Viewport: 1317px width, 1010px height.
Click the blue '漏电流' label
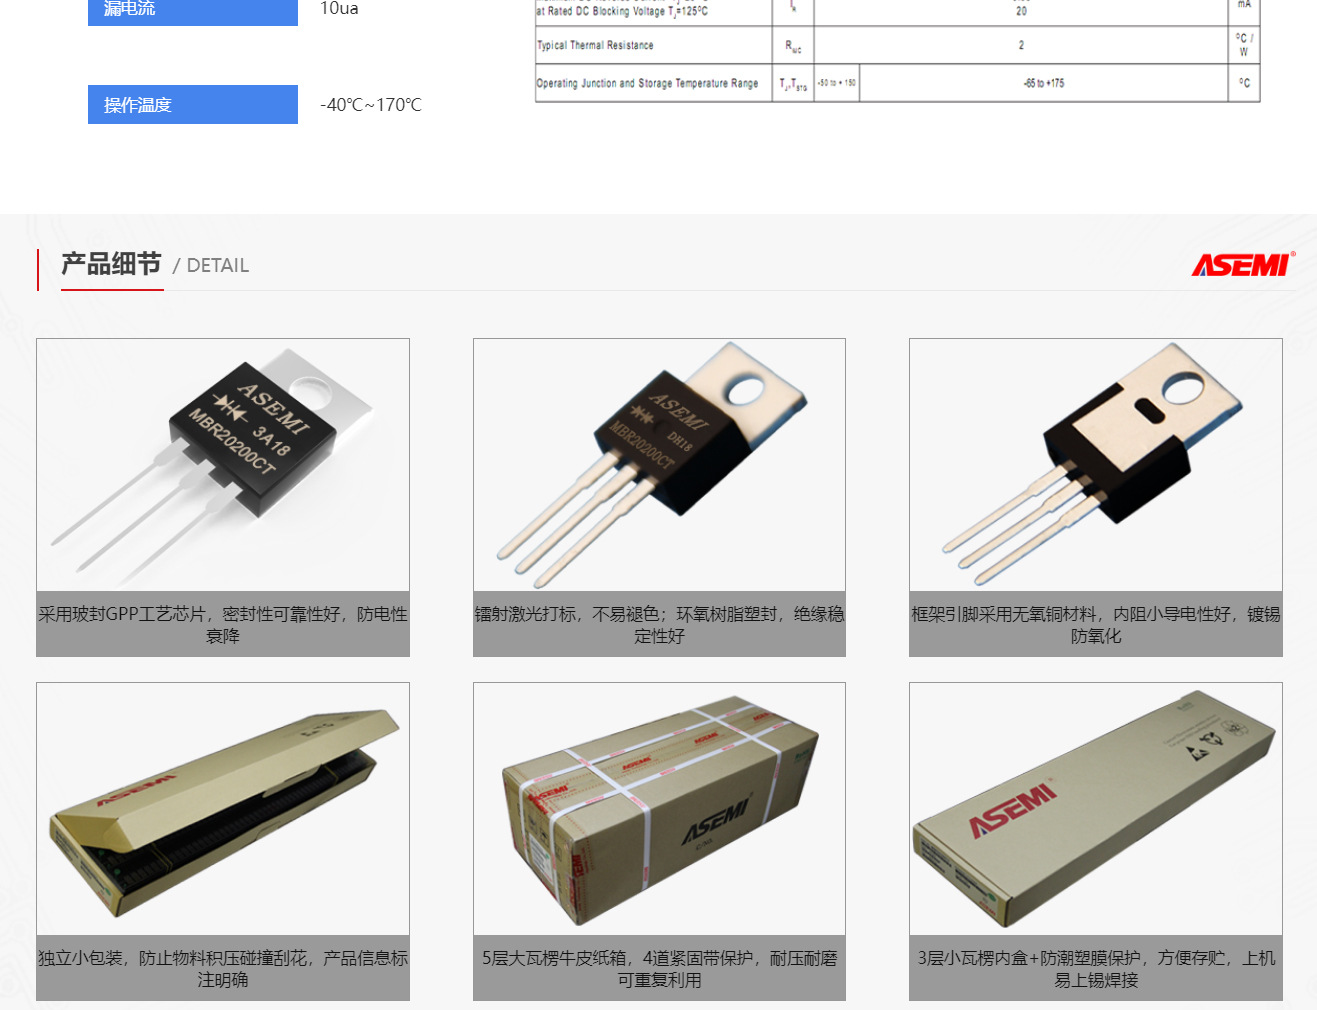coord(193,9)
